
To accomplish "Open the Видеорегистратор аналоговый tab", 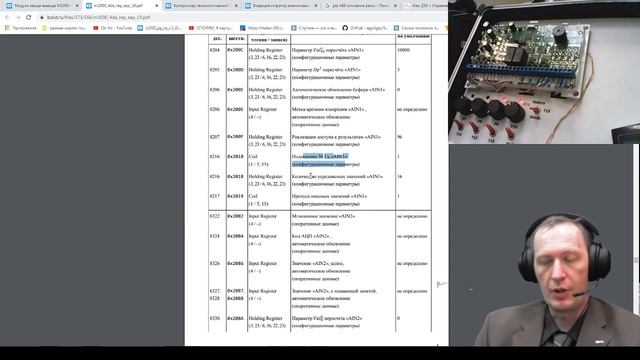I will click(280, 6).
